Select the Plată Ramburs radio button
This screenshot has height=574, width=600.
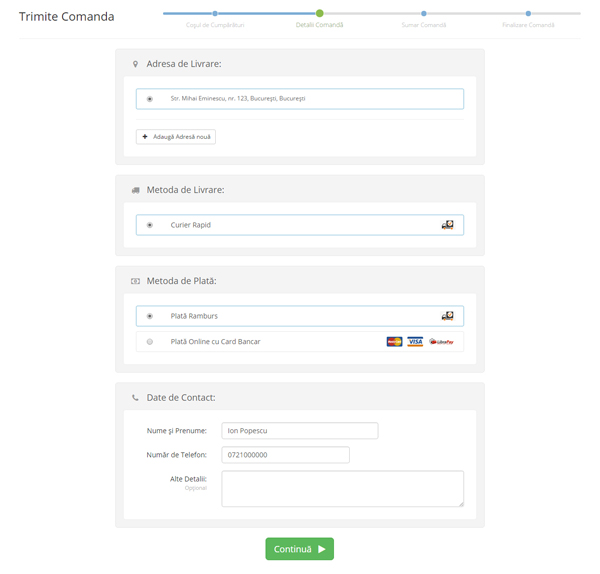coord(150,316)
